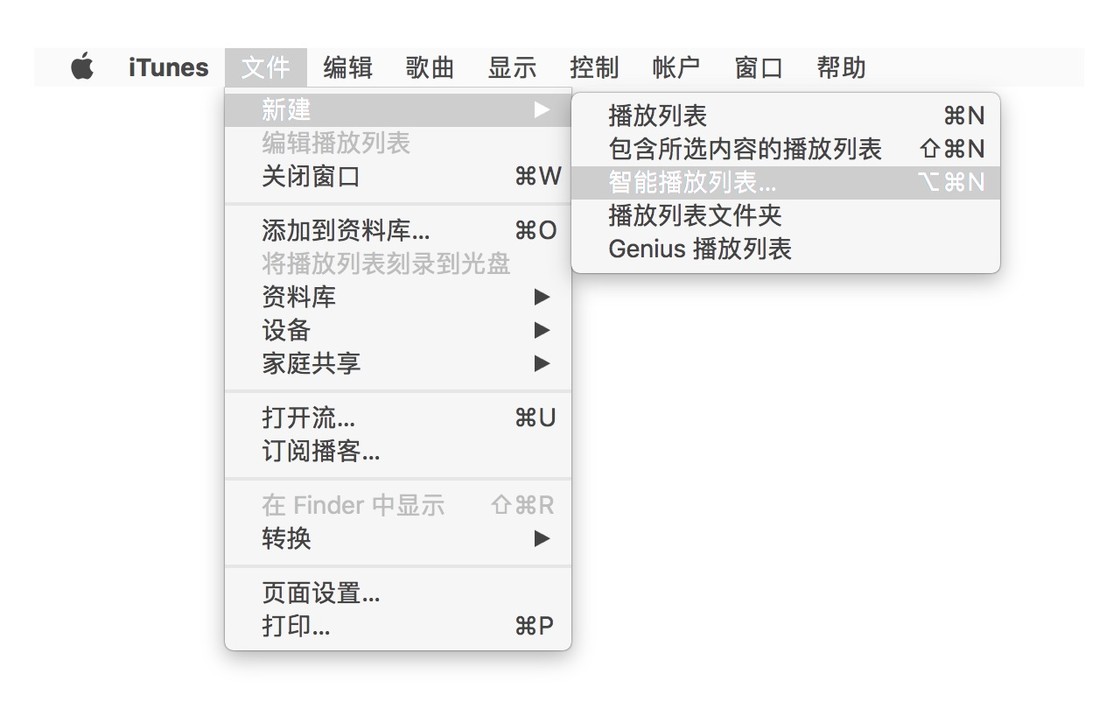
Task: Open the 编辑 menu
Action: click(x=348, y=68)
